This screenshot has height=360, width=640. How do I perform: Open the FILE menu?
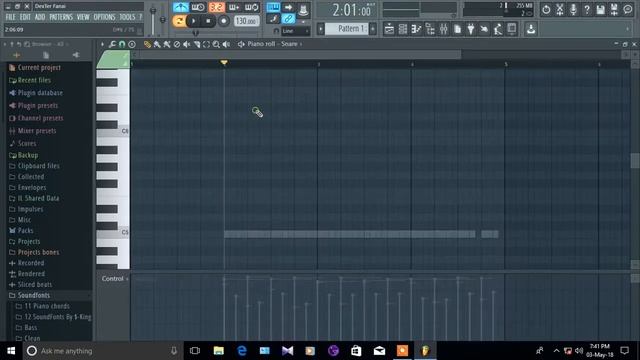click(x=10, y=17)
